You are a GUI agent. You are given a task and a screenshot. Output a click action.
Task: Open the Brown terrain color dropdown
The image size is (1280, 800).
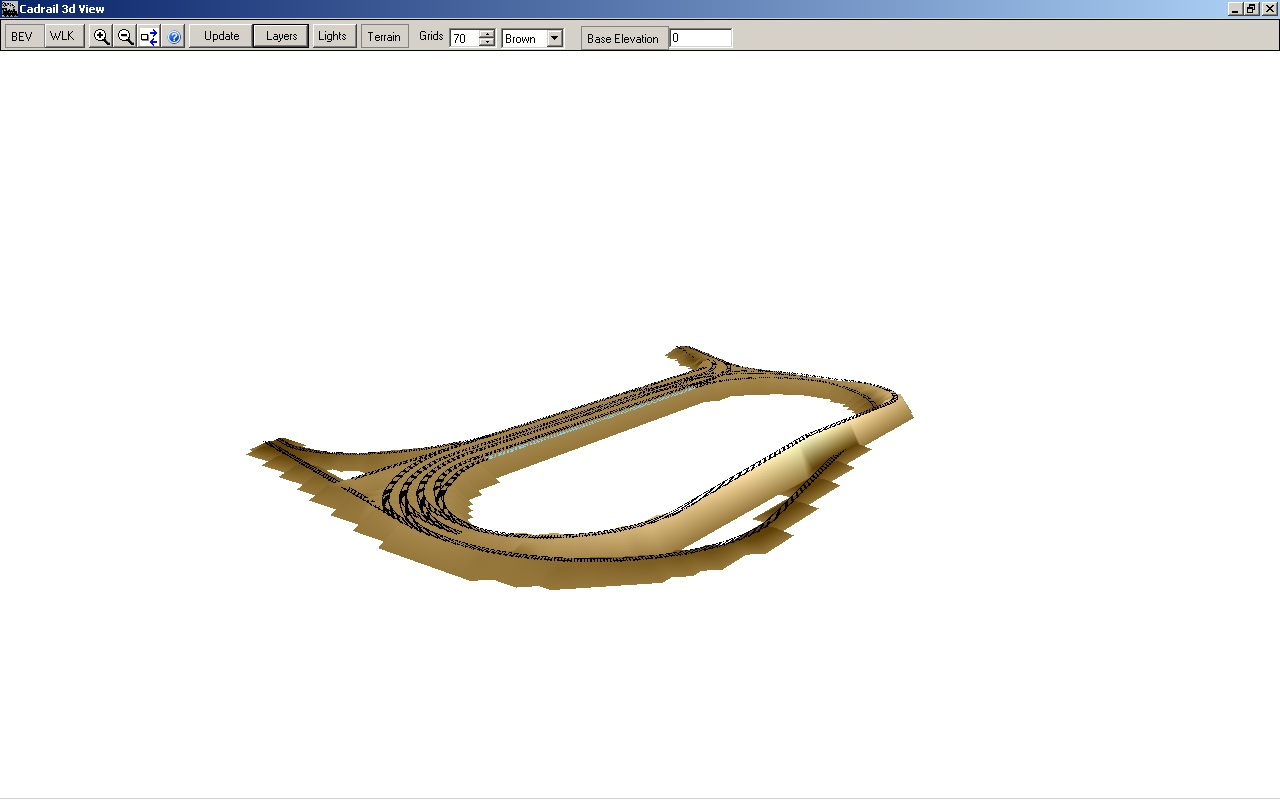[555, 39]
